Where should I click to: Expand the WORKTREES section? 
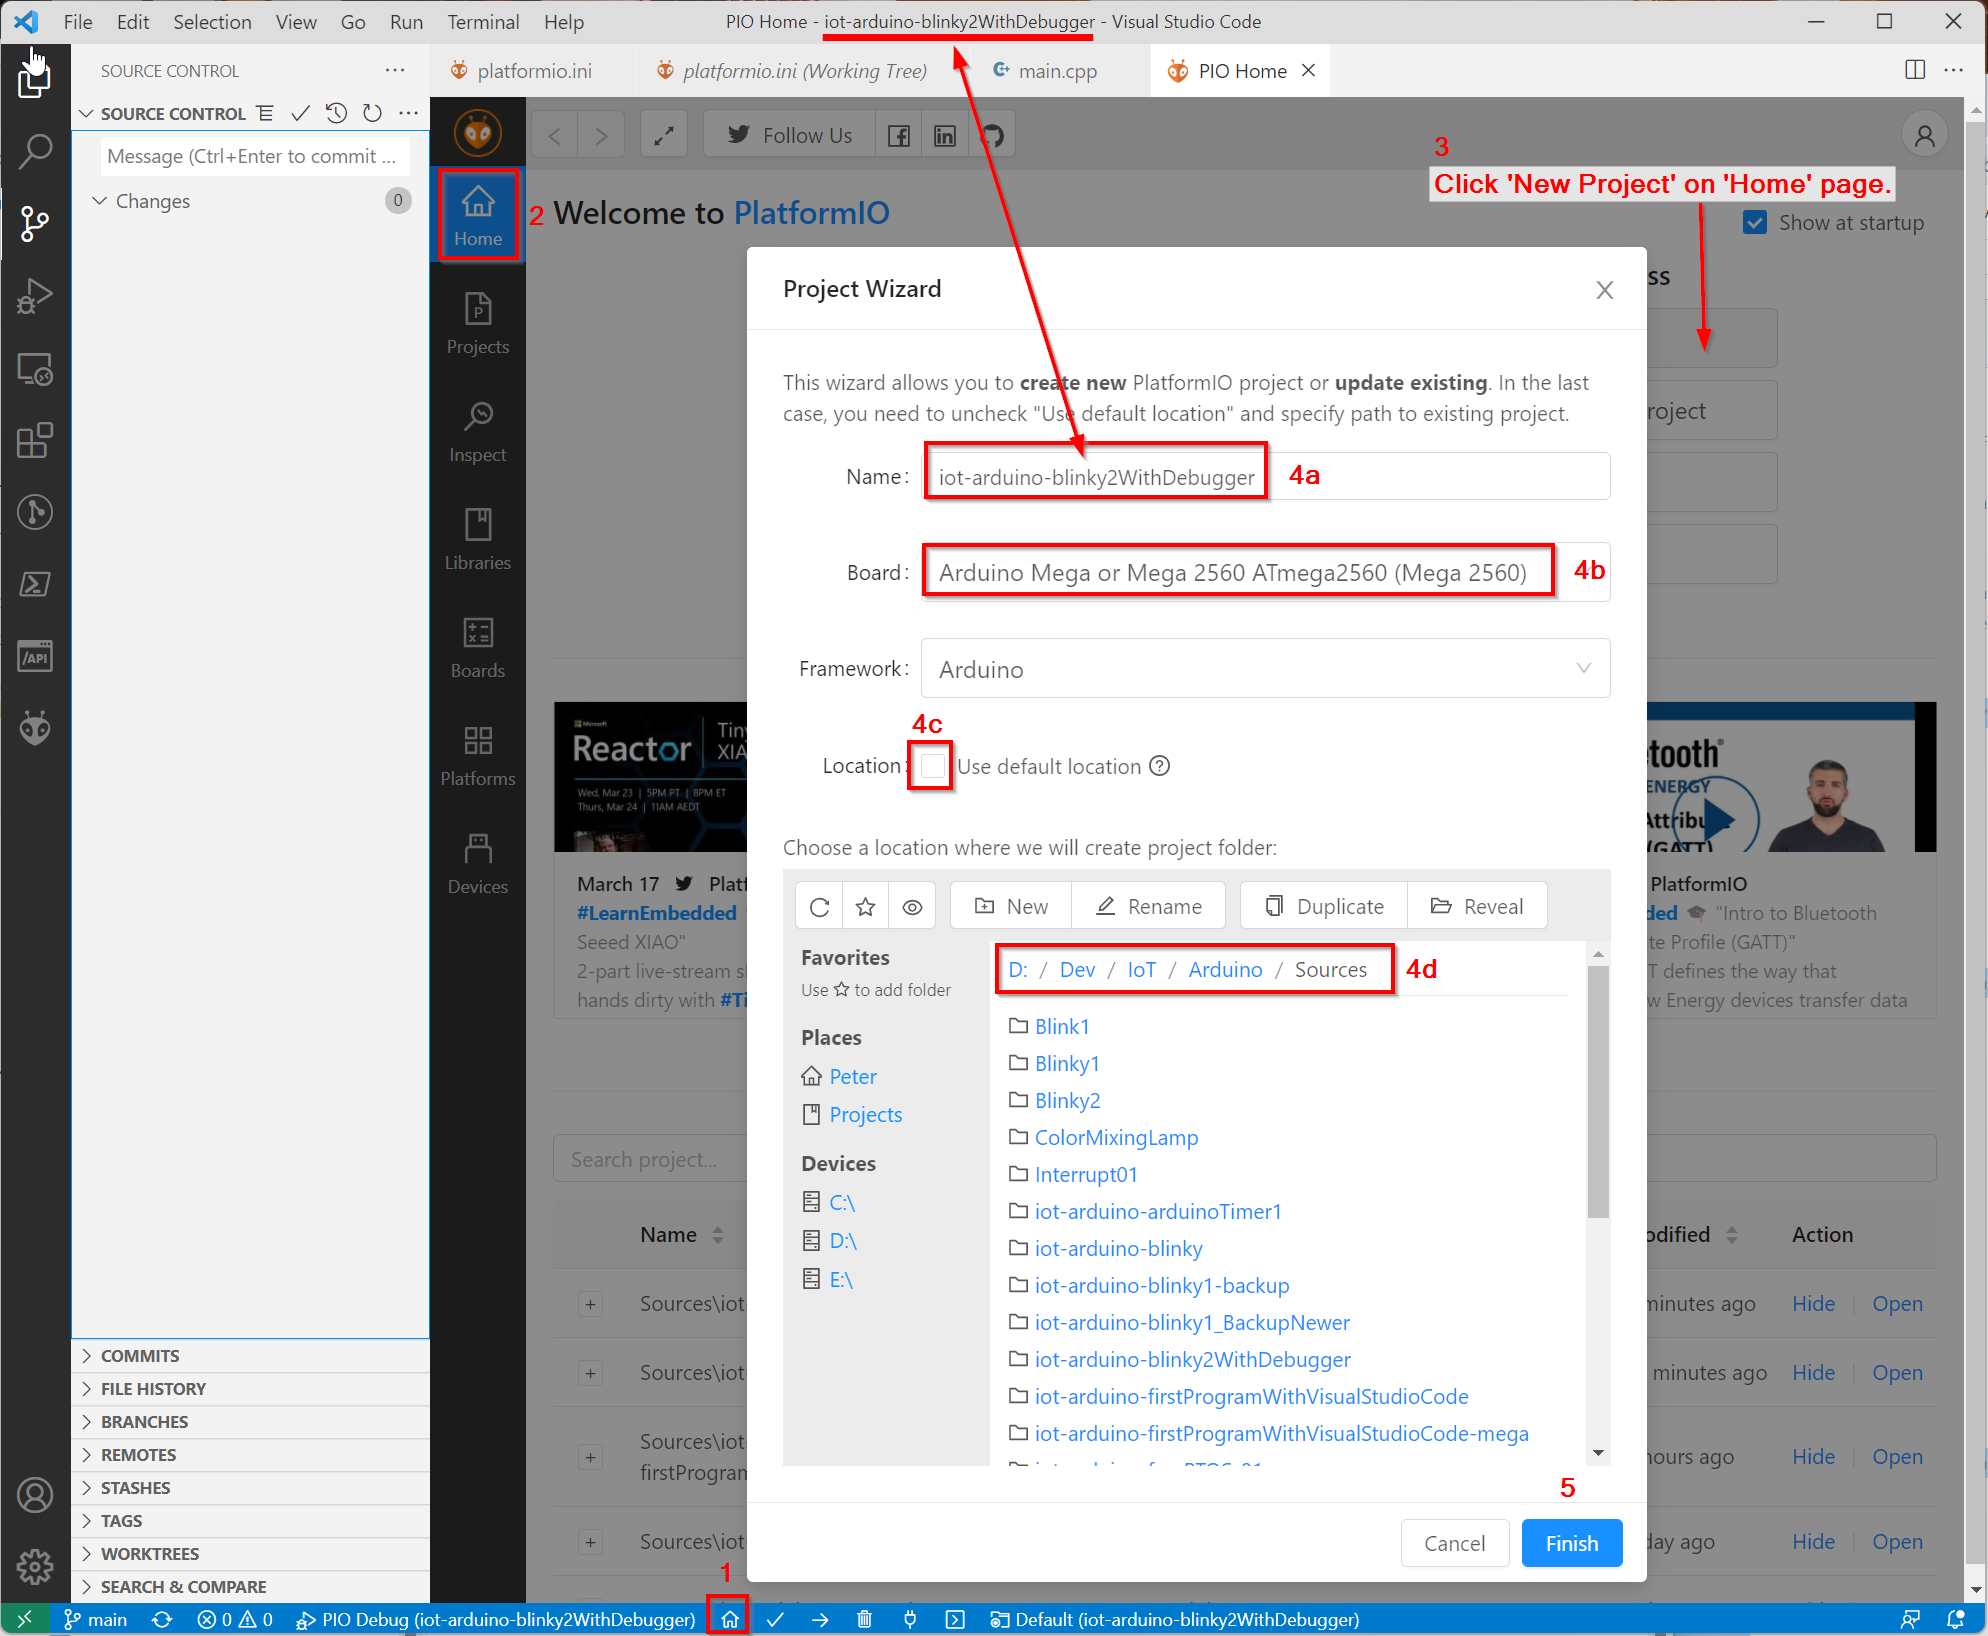pos(250,1553)
